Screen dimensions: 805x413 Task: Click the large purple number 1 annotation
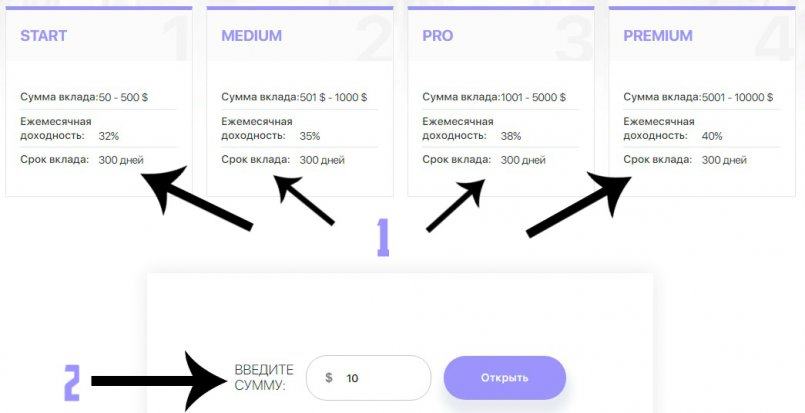383,237
